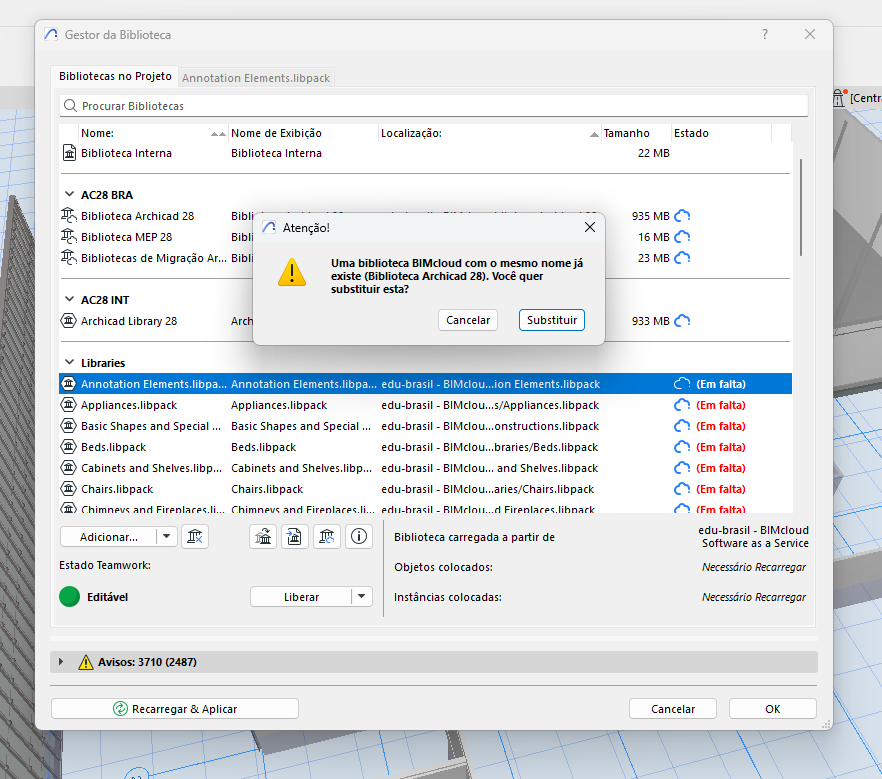Click the help question mark in Gestor da Biblioteca

click(x=764, y=34)
